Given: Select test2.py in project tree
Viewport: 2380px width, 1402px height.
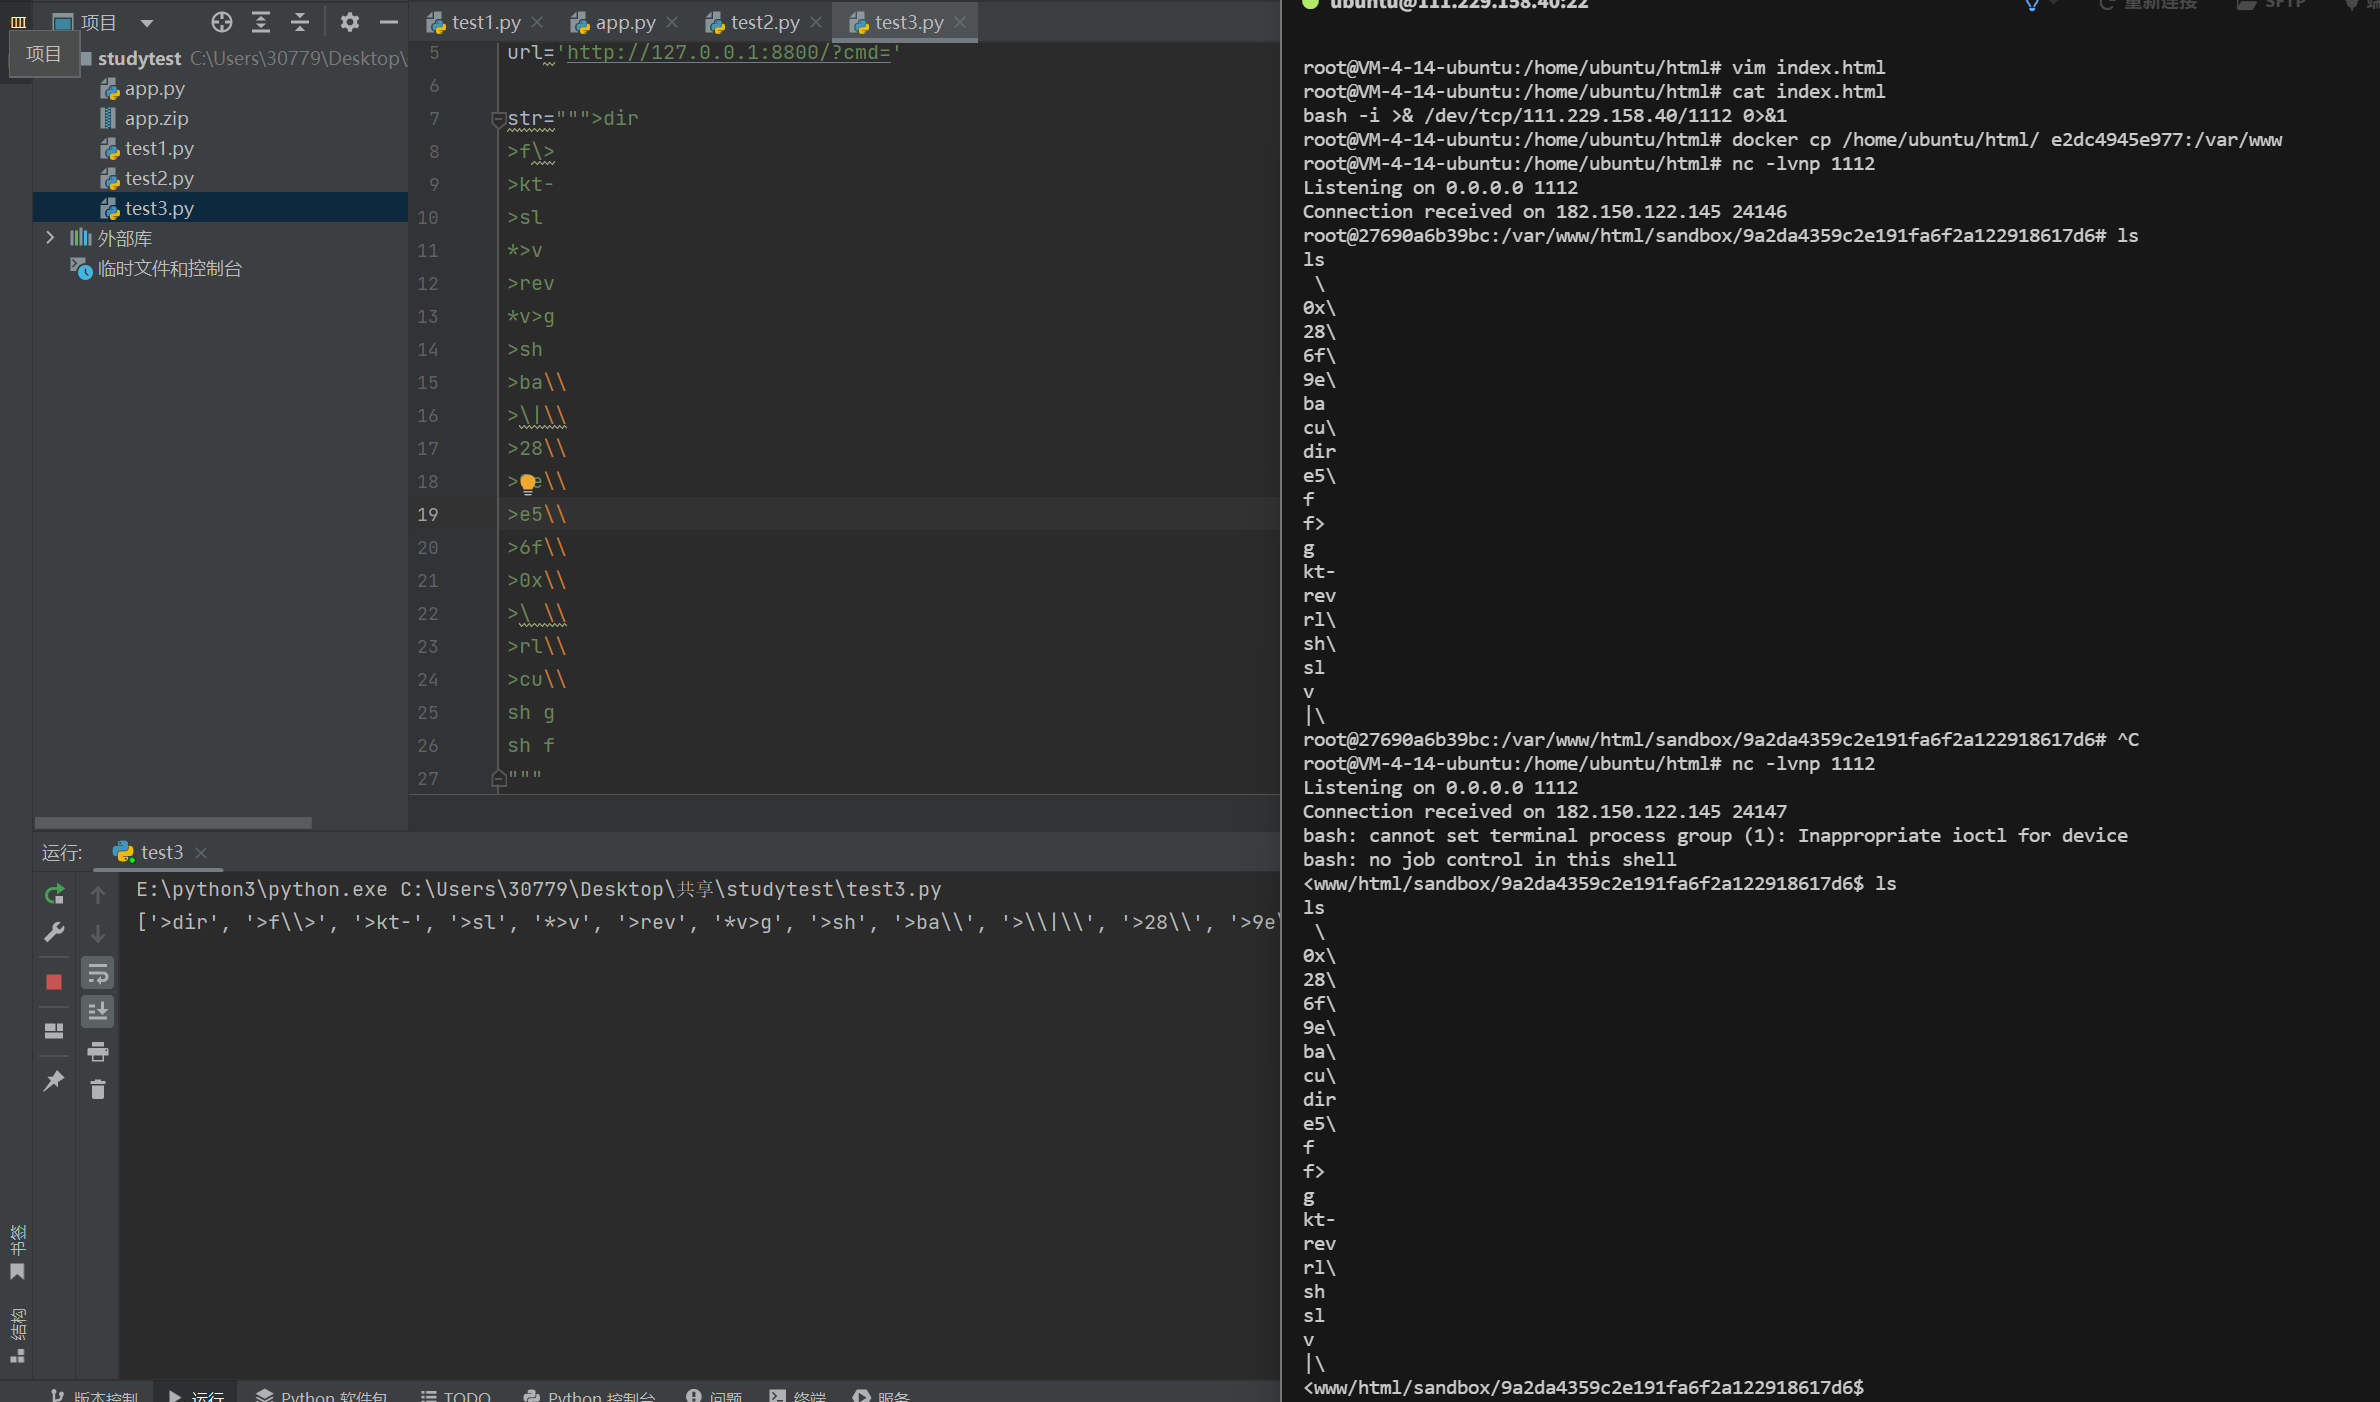Looking at the screenshot, I should point(159,178).
